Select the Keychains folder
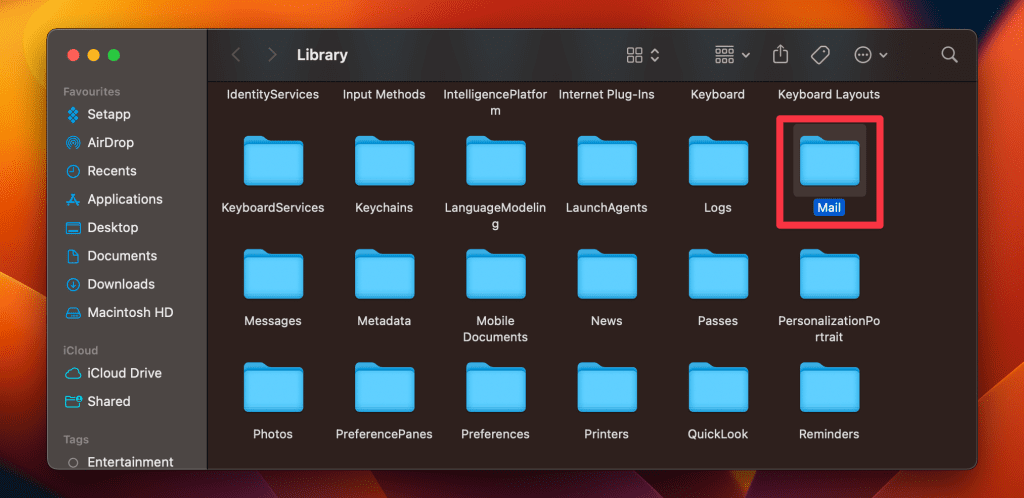The width and height of the screenshot is (1024, 498). 384,163
